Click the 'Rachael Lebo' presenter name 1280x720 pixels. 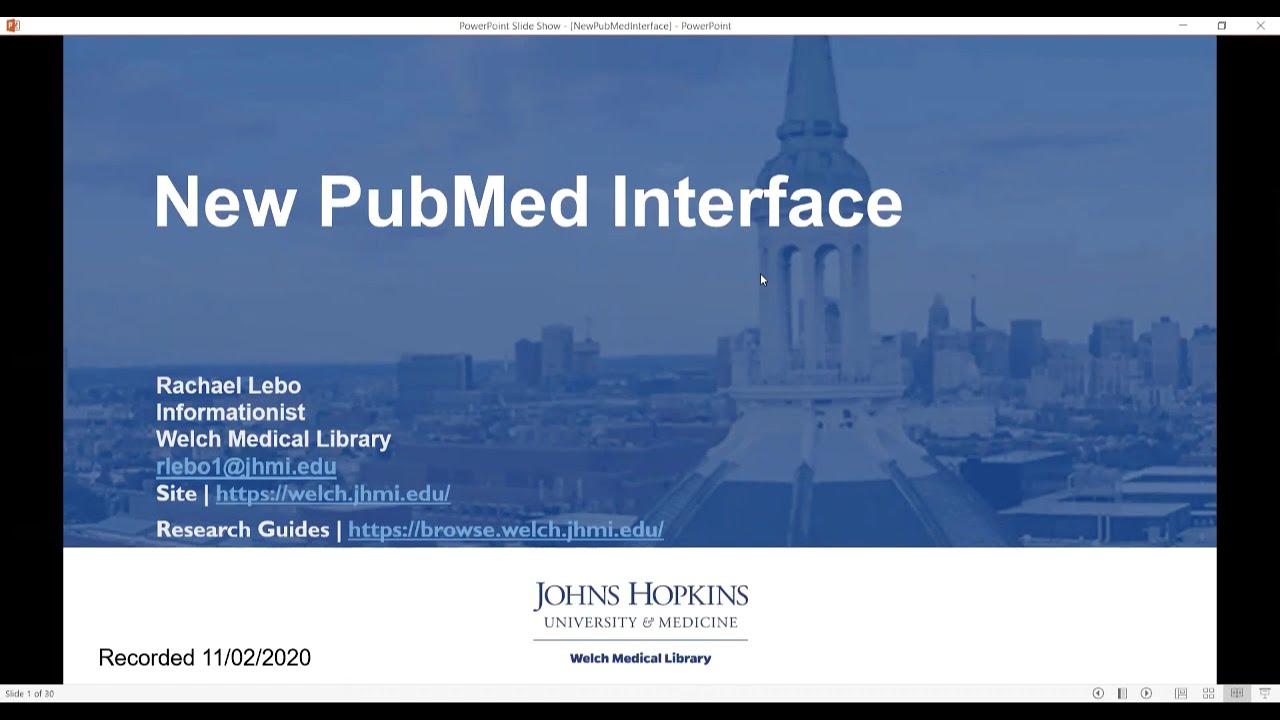[x=228, y=385]
